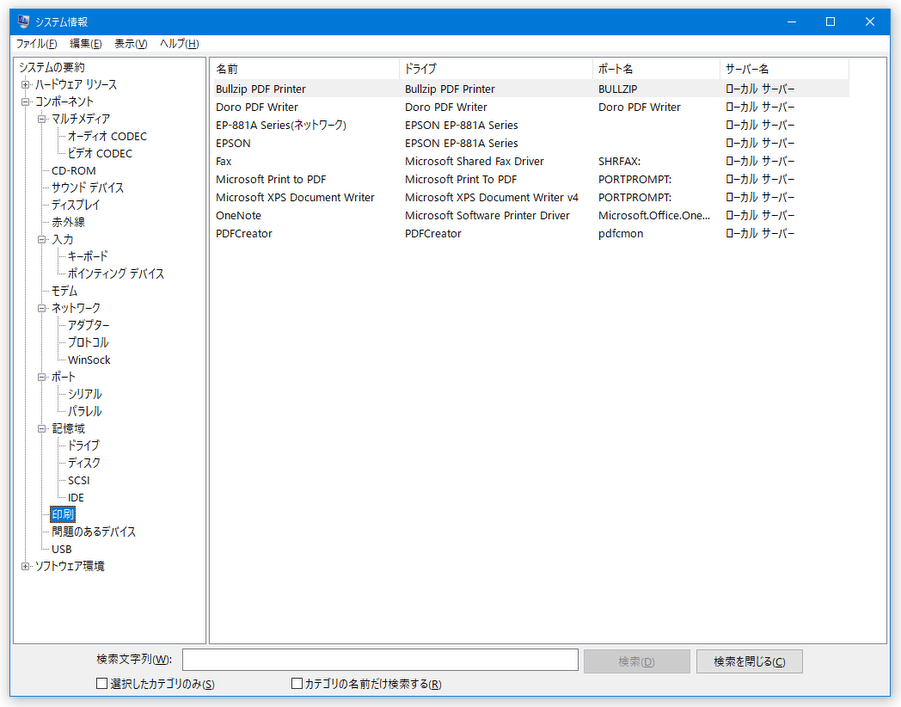This screenshot has width=901, height=707.
Task: Click the 検索を閉じる(C) button
Action: (x=749, y=662)
